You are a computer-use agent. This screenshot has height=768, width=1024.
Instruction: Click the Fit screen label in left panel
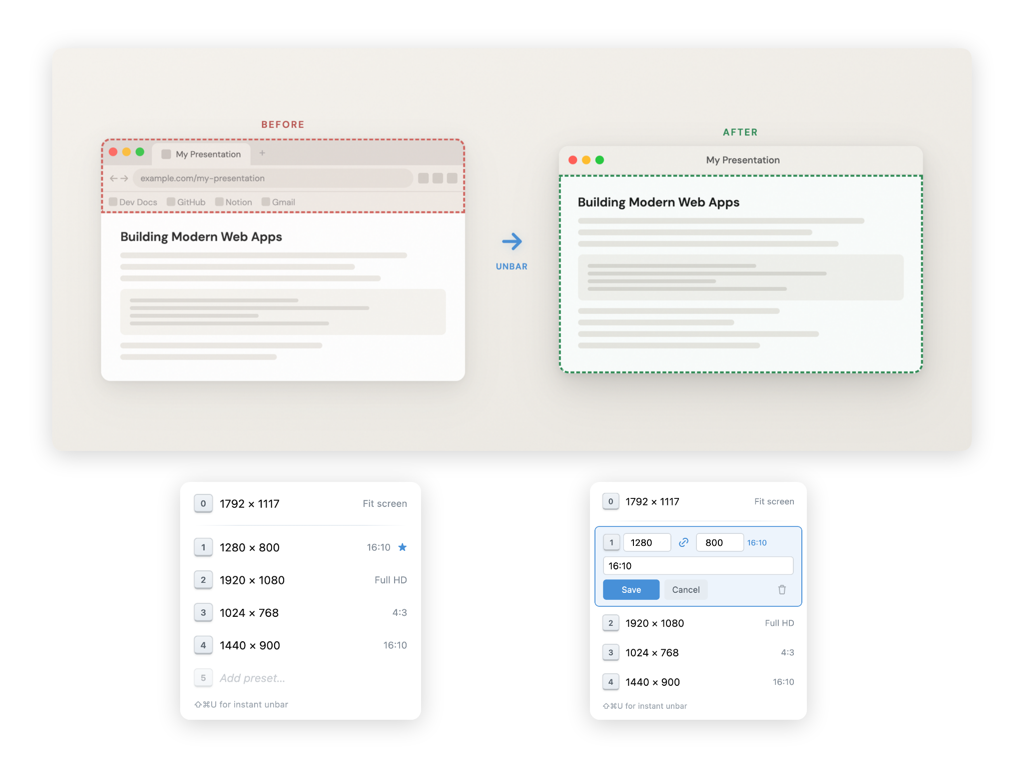(x=385, y=504)
